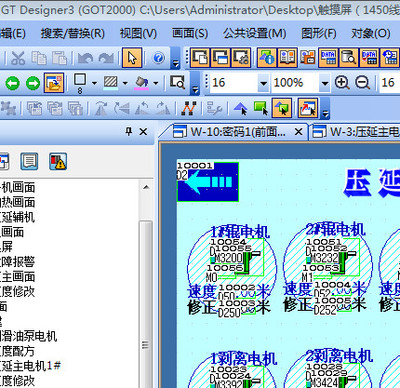Click the zoom out magnifier icon

click(x=362, y=82)
